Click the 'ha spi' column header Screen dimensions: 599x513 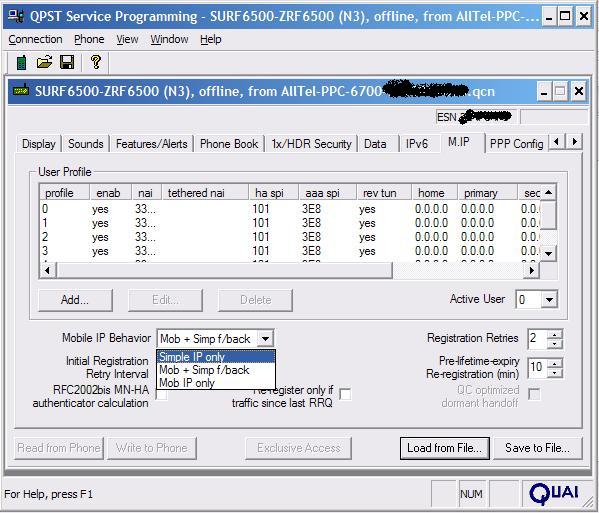[x=274, y=193]
